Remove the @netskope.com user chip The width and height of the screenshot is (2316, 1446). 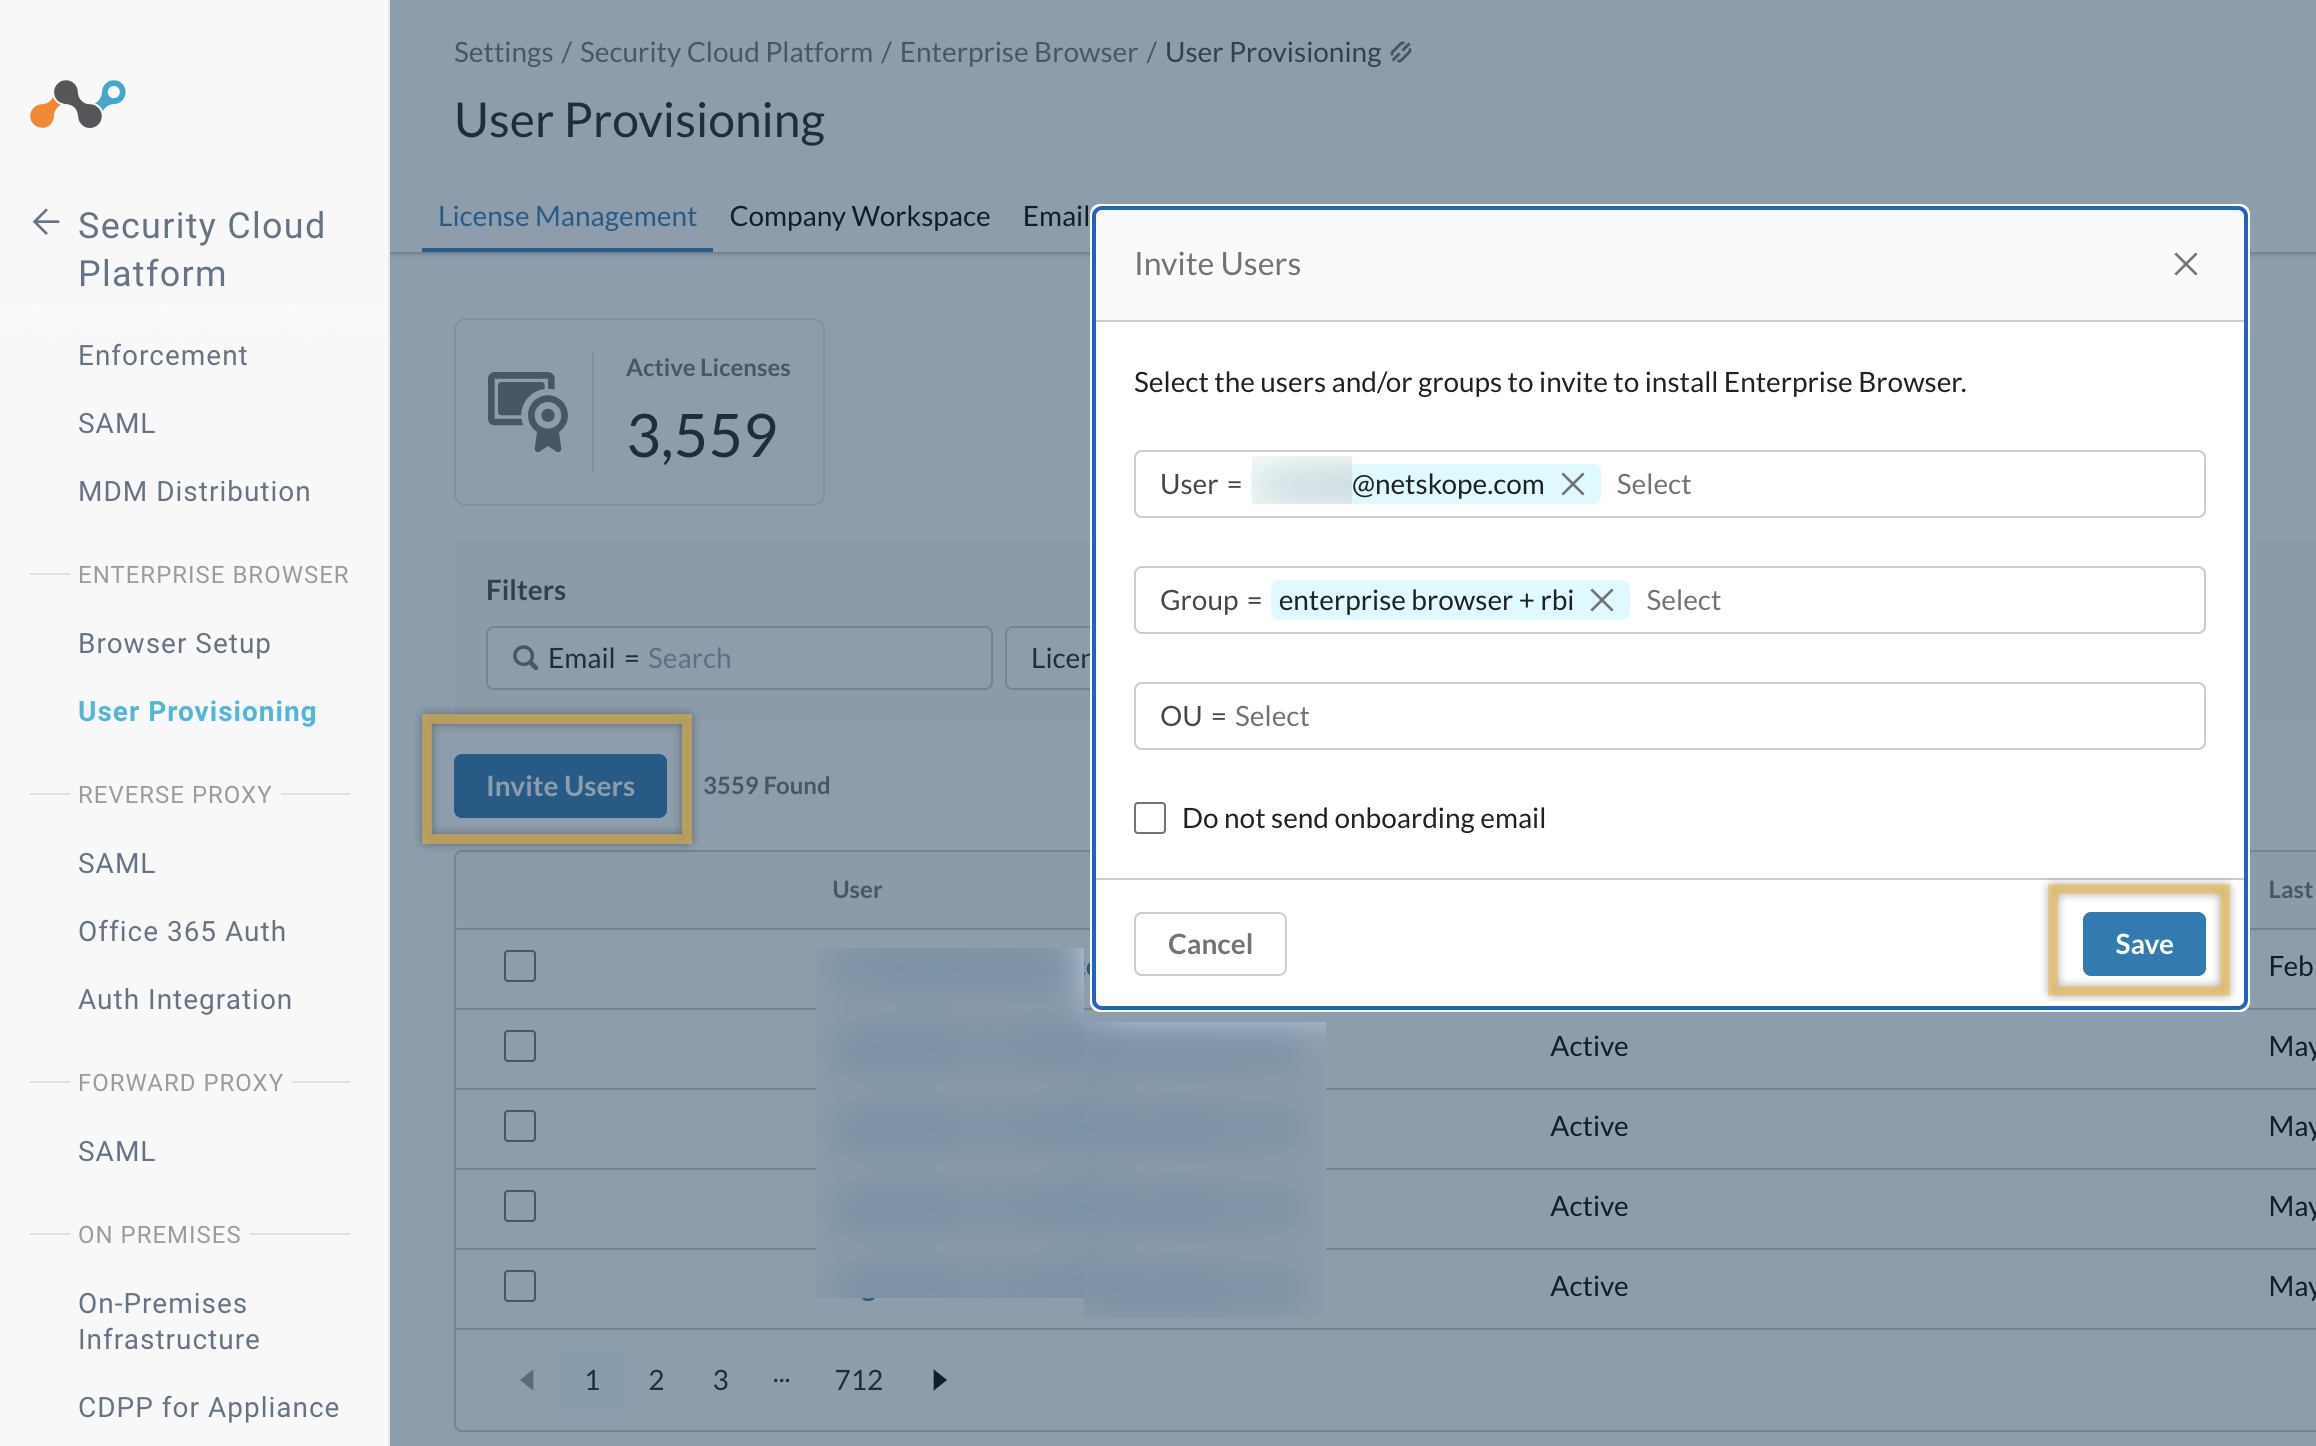[x=1574, y=483]
